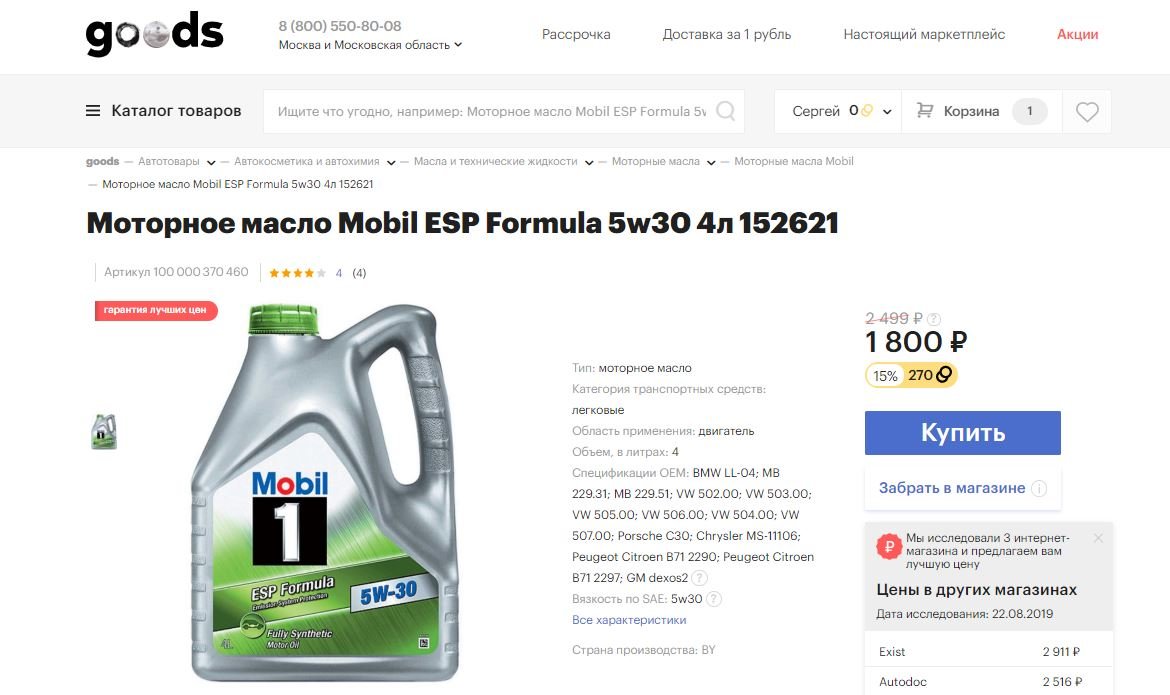This screenshot has width=1170, height=695.
Task: Open the Акции menu item
Action: coord(1077,34)
